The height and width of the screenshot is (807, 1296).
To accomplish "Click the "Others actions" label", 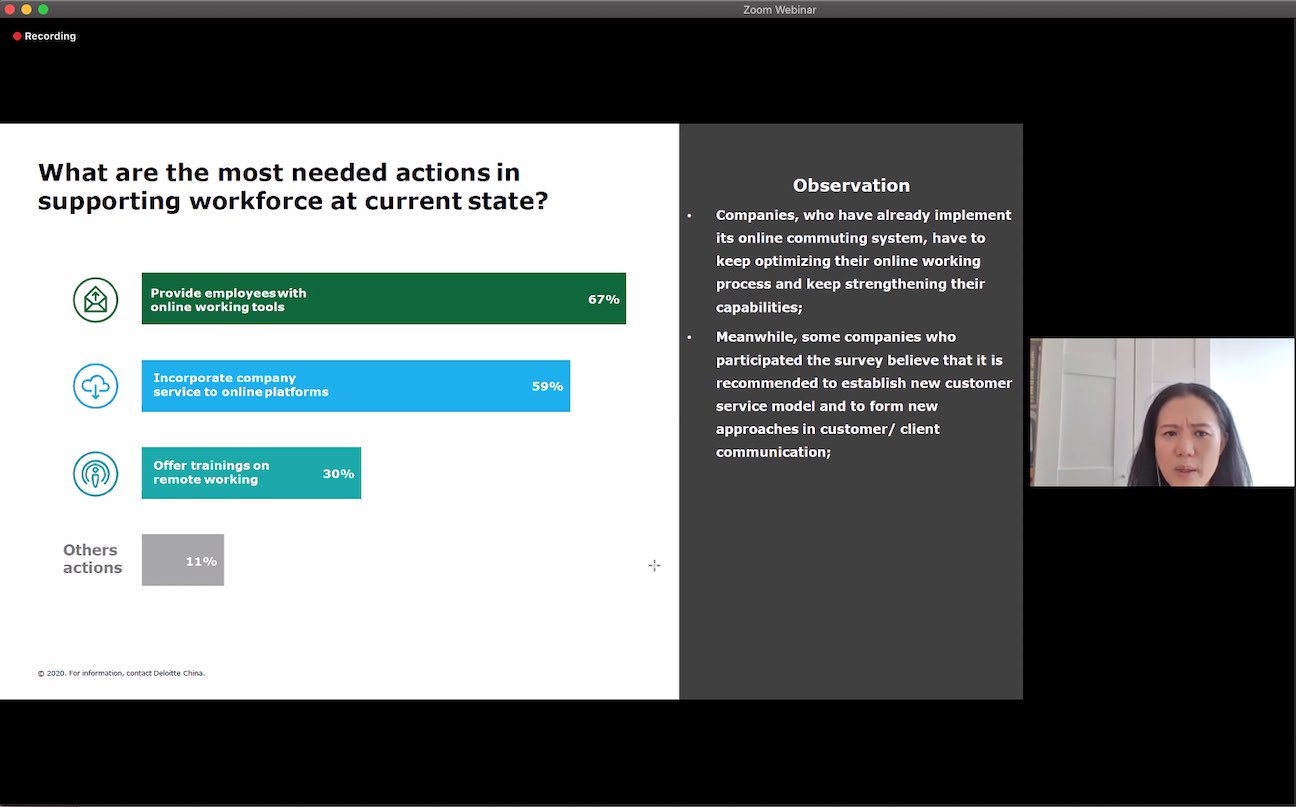I will point(92,559).
